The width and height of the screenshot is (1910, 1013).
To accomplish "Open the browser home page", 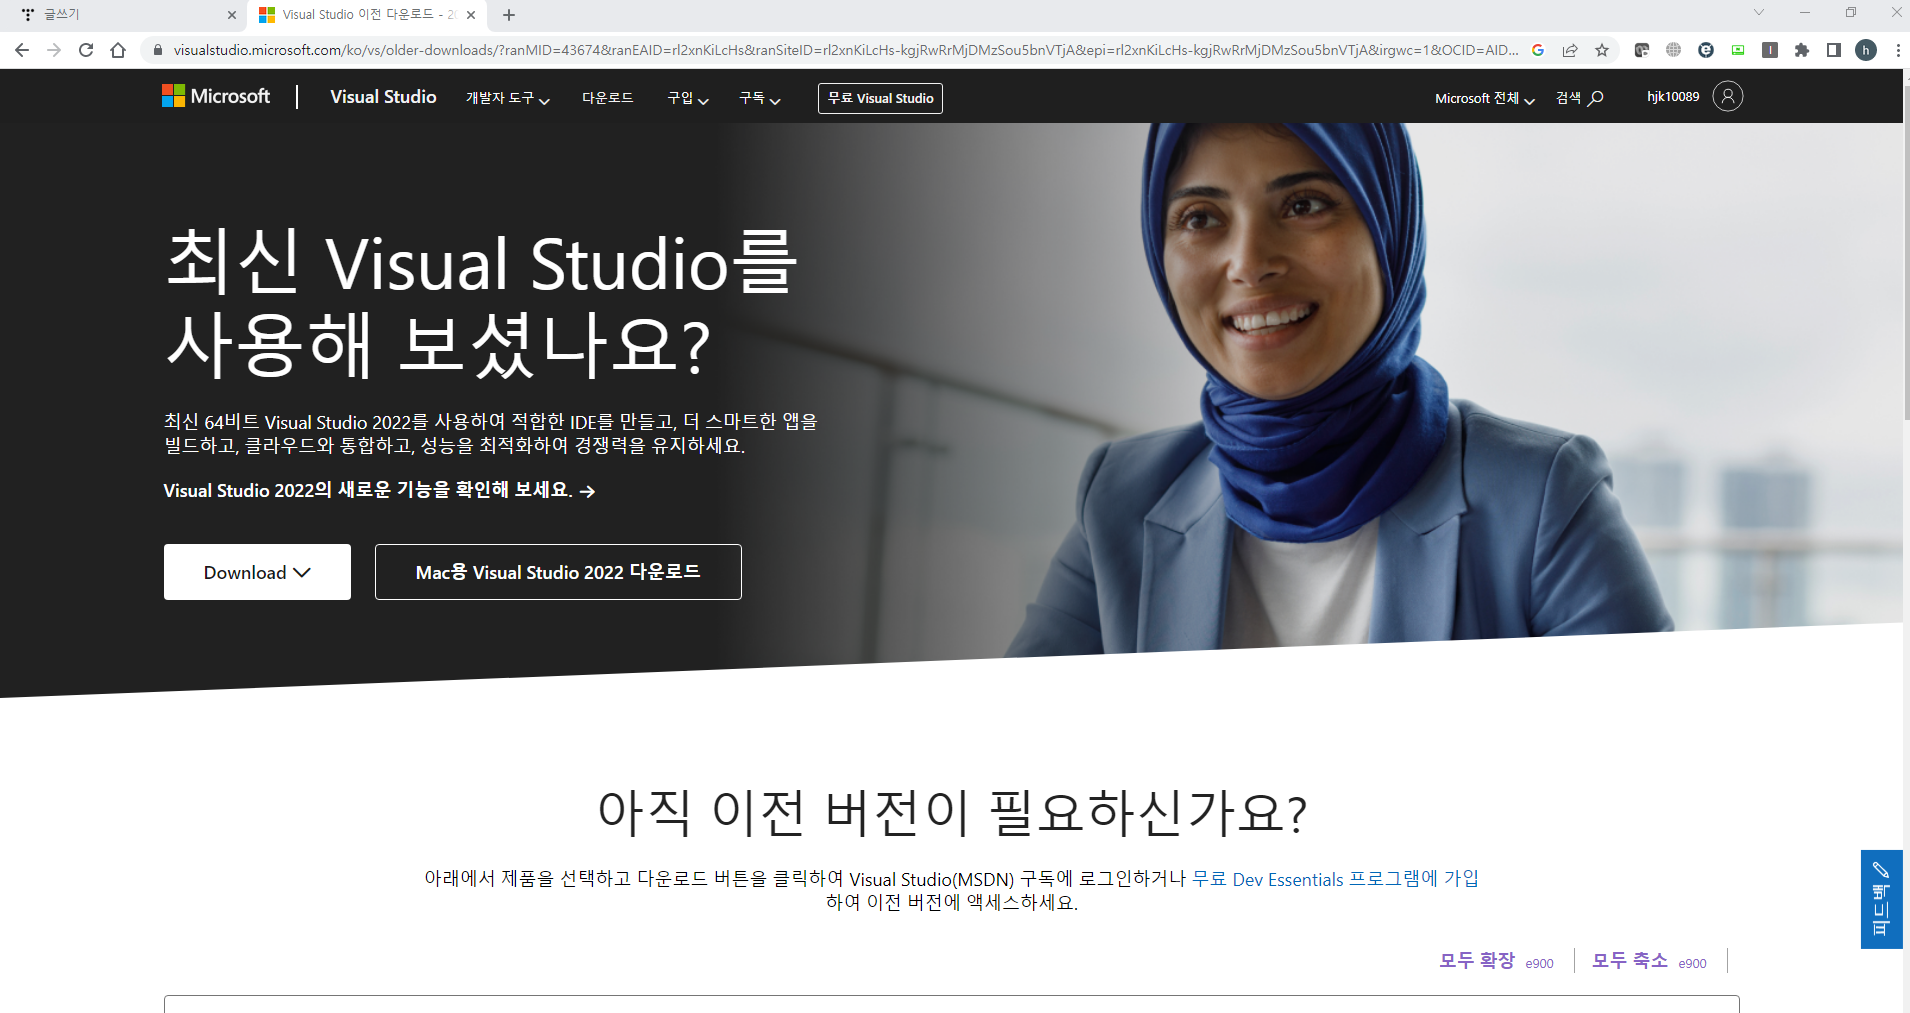I will (x=118, y=50).
